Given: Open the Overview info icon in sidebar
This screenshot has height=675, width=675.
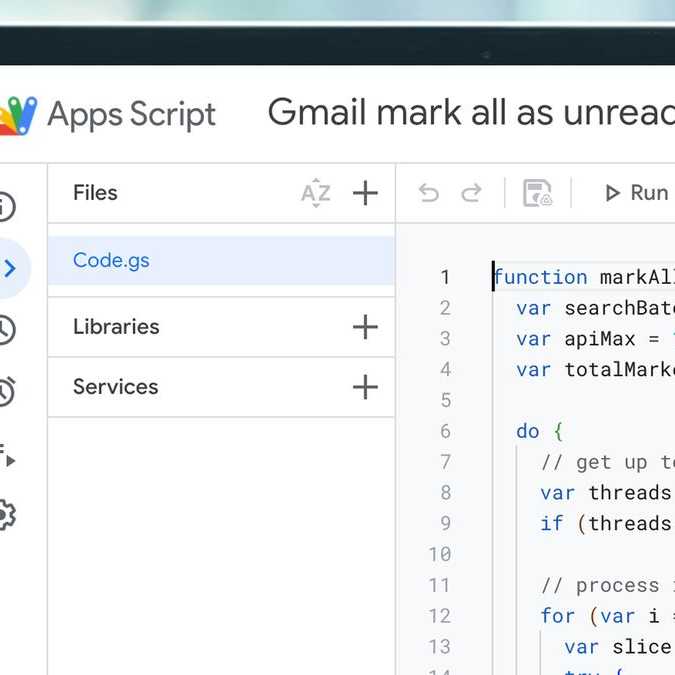Looking at the screenshot, I should coord(6,207).
